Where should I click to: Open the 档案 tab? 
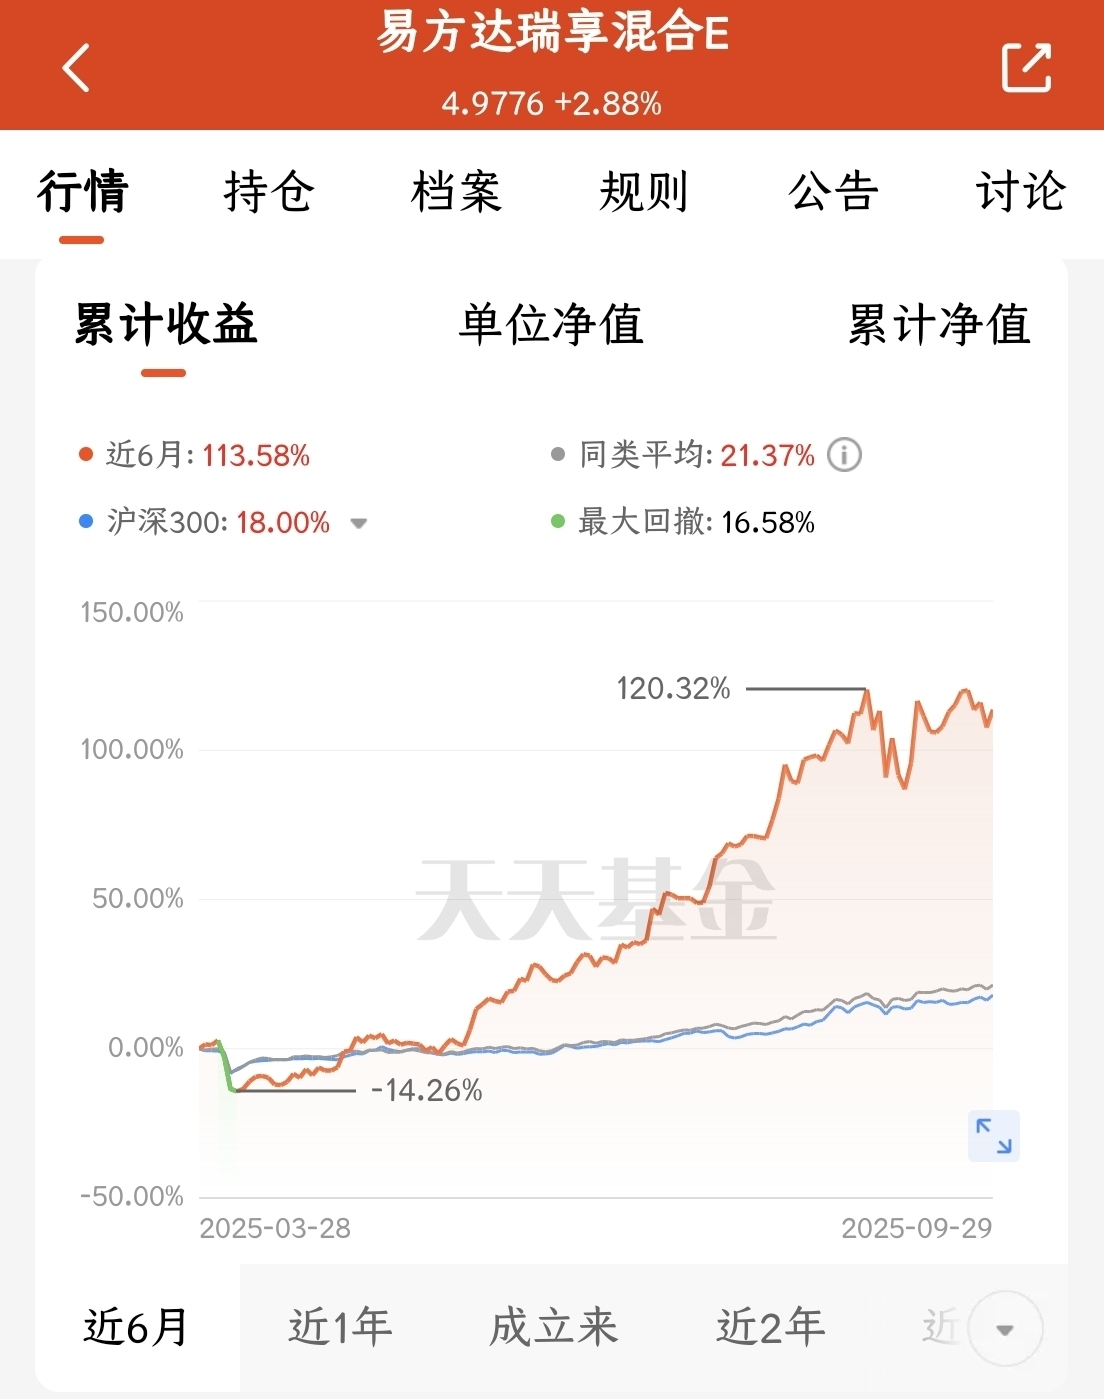coord(456,191)
